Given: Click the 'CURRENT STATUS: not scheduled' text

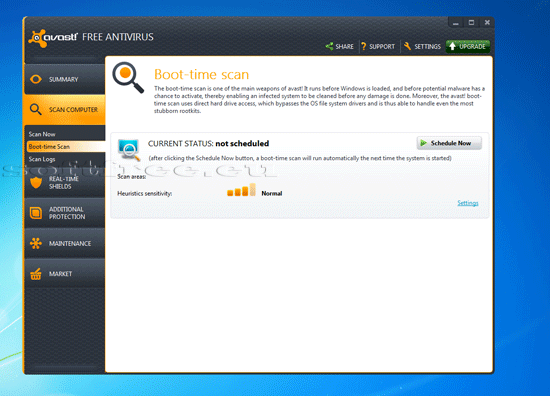Looking at the screenshot, I should 208,143.
